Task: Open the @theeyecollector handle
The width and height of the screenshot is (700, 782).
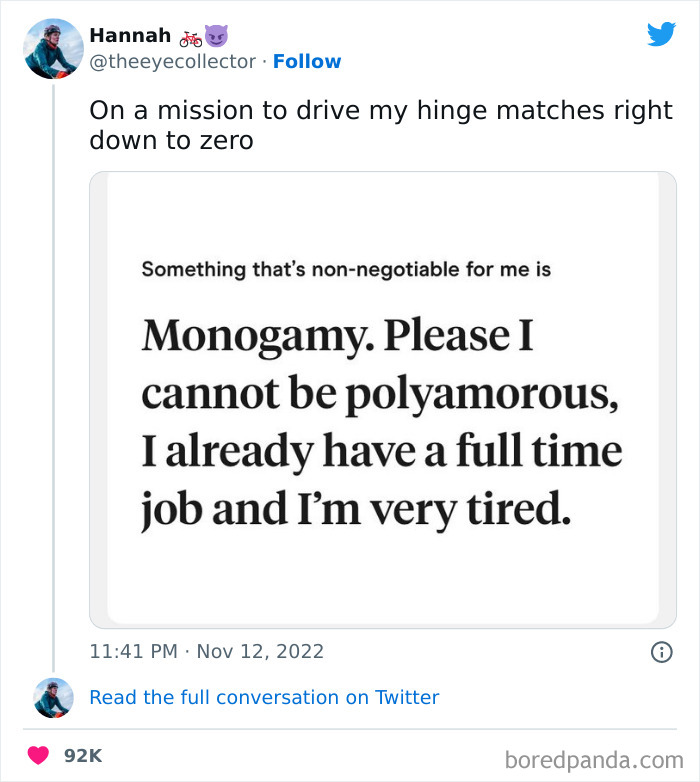Action: 172,62
